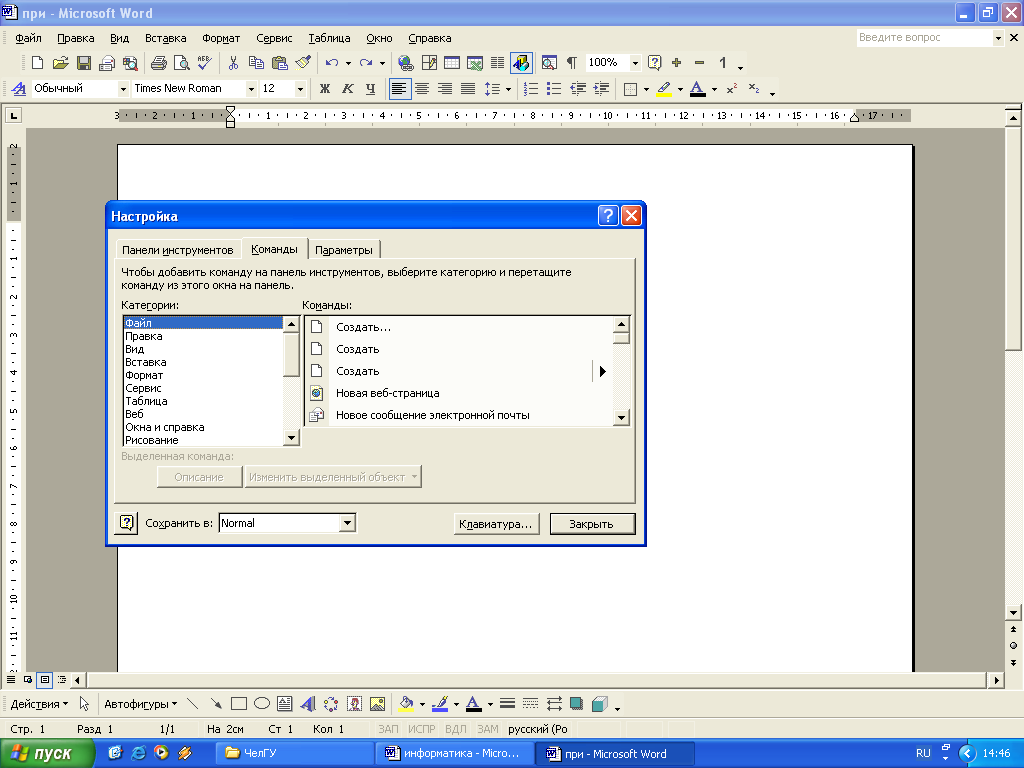The width and height of the screenshot is (1024, 768).
Task: Click the Undo arrow icon
Action: click(332, 63)
